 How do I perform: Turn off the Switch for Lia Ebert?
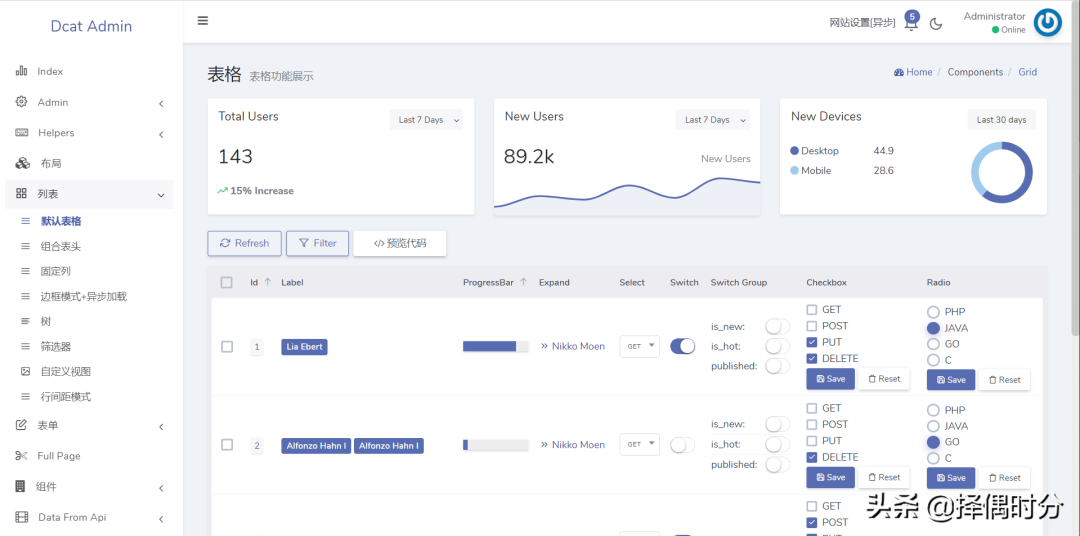point(682,346)
